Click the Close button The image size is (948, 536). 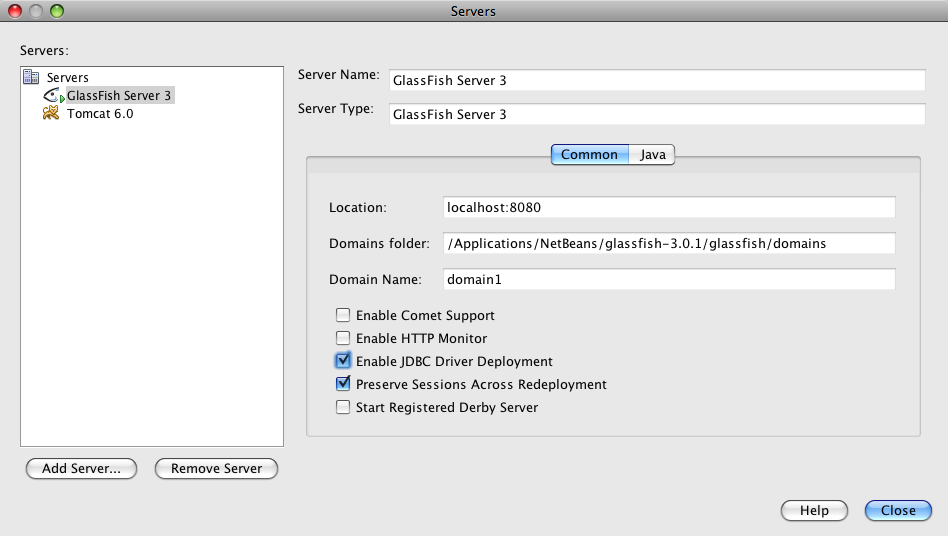click(x=897, y=510)
